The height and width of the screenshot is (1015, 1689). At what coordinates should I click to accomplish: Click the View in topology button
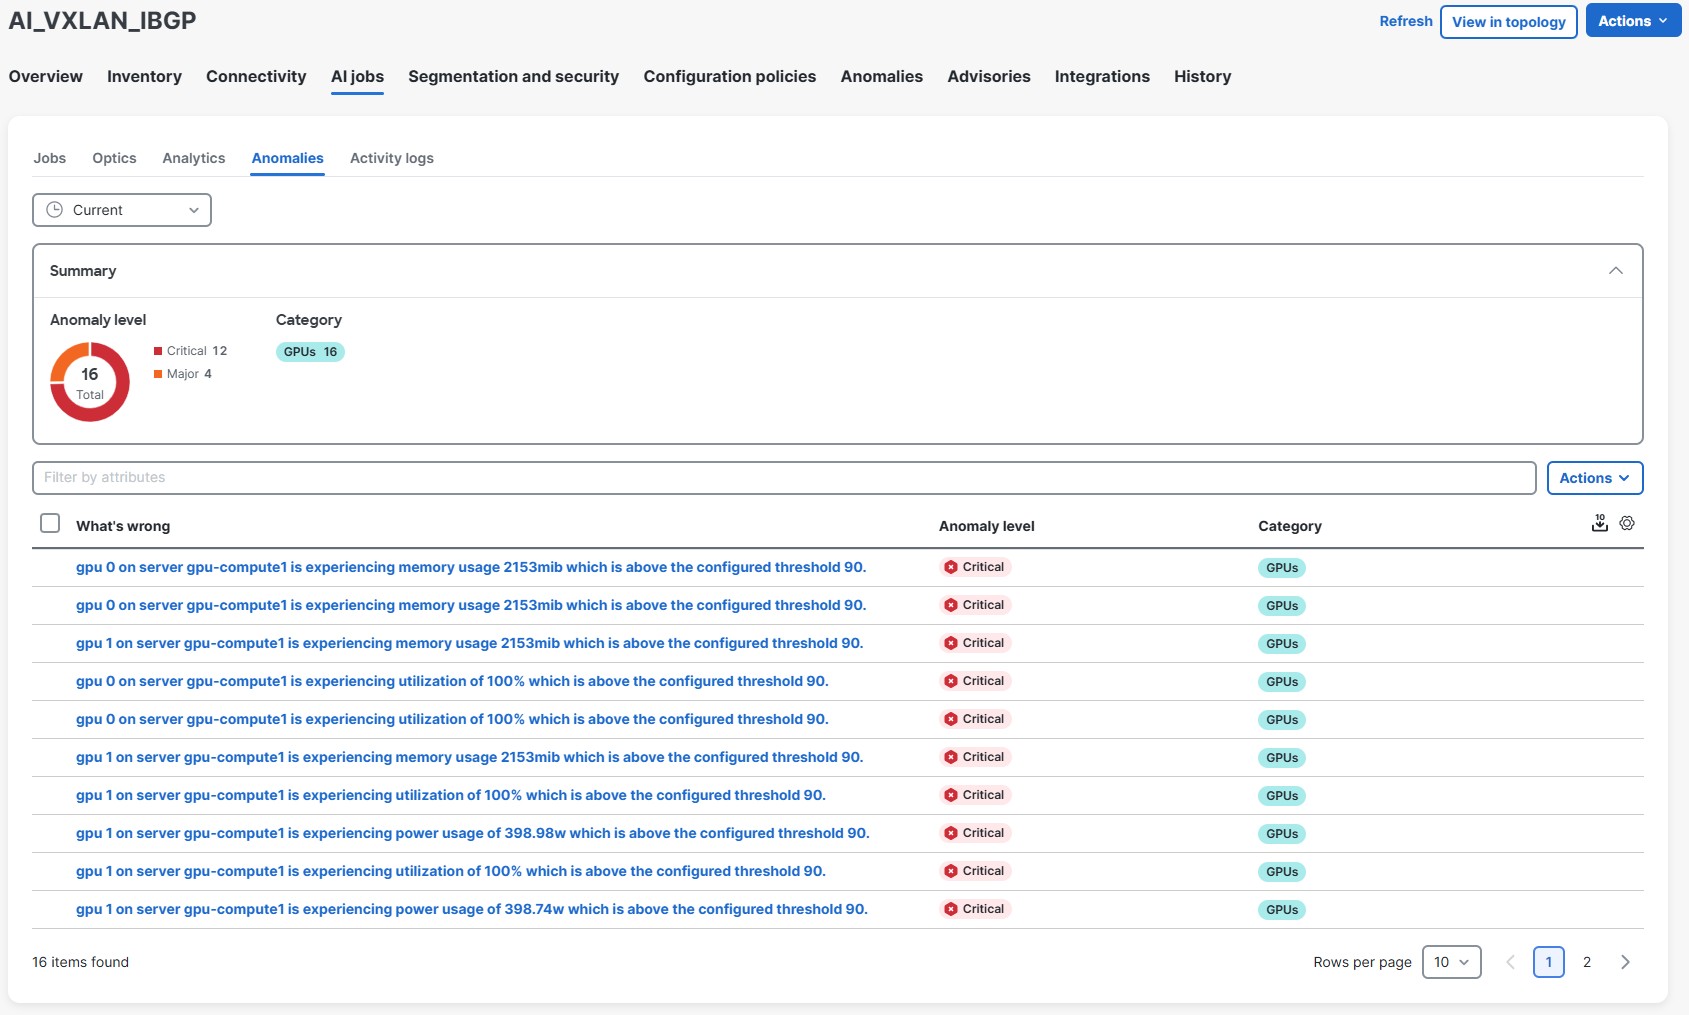[x=1508, y=22]
